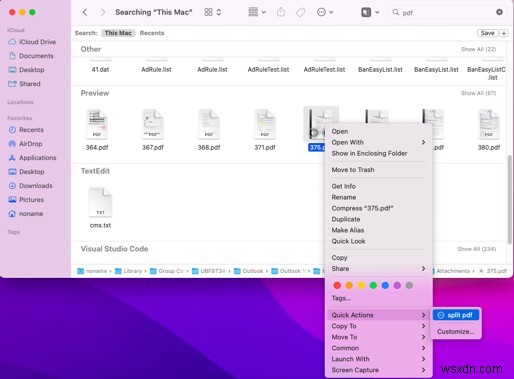Open the group-by options in the toolbar
The width and height of the screenshot is (514, 379).
pyautogui.click(x=257, y=12)
